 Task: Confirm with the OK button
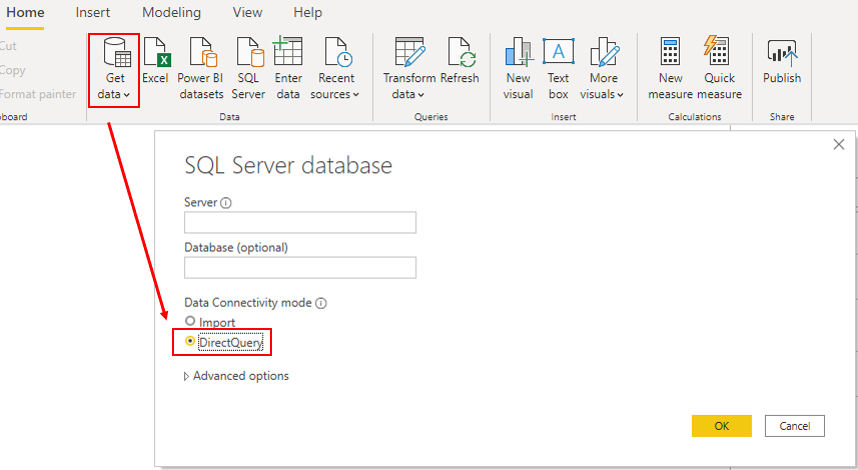tap(721, 426)
